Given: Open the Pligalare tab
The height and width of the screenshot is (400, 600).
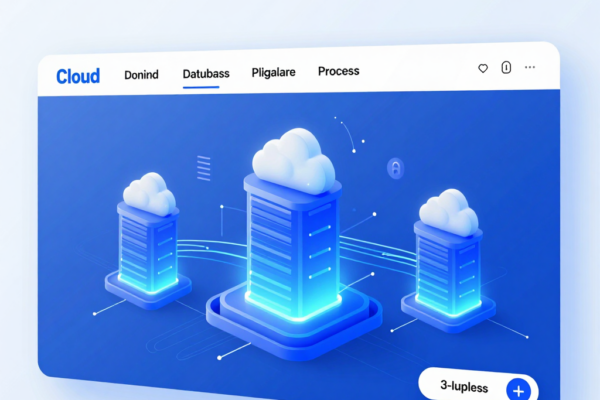Looking at the screenshot, I should coord(273,72).
